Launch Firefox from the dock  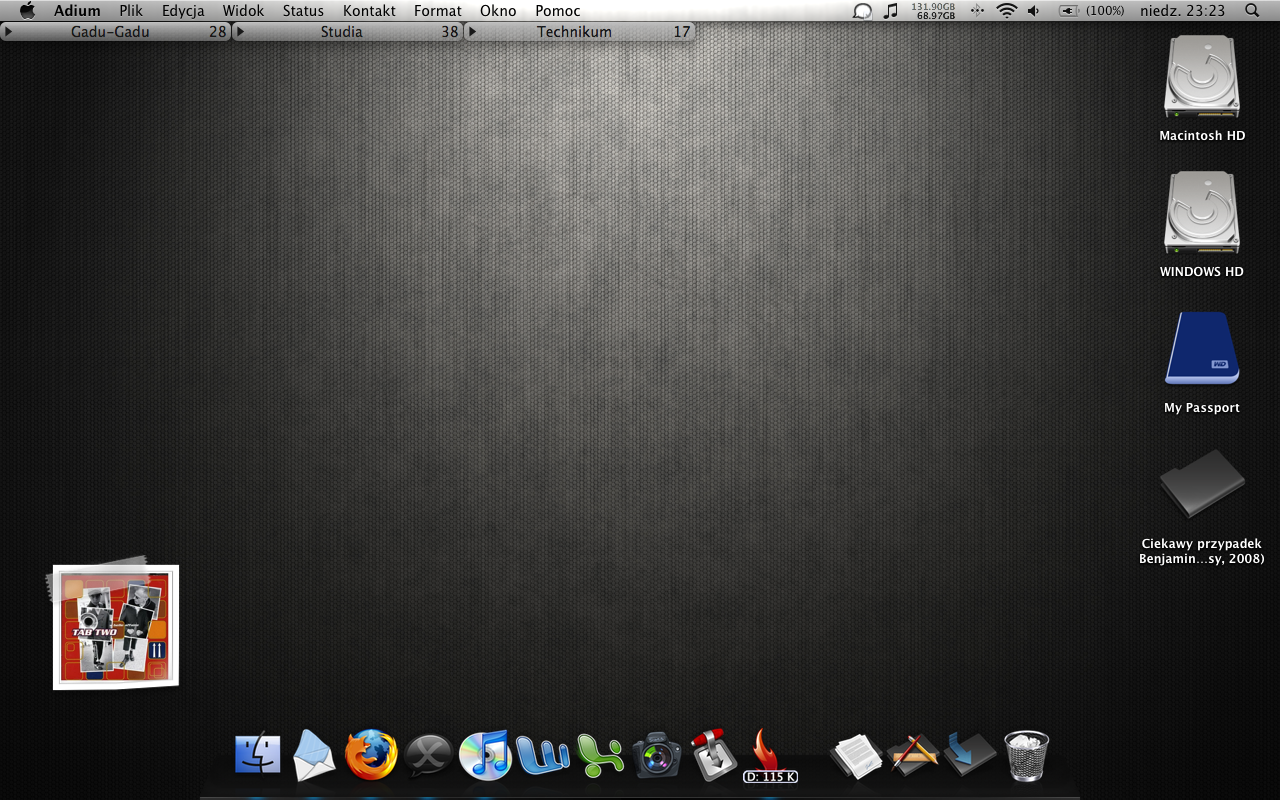pos(371,755)
